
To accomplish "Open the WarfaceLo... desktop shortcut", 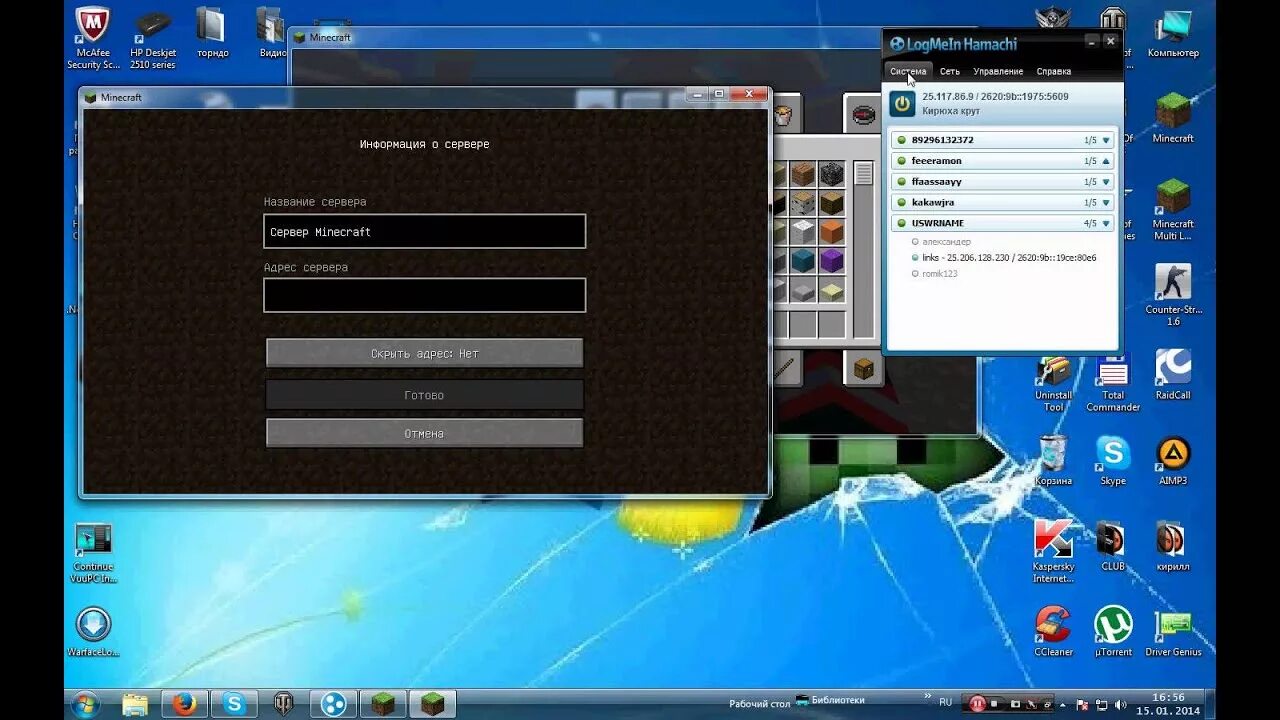I will pos(93,631).
